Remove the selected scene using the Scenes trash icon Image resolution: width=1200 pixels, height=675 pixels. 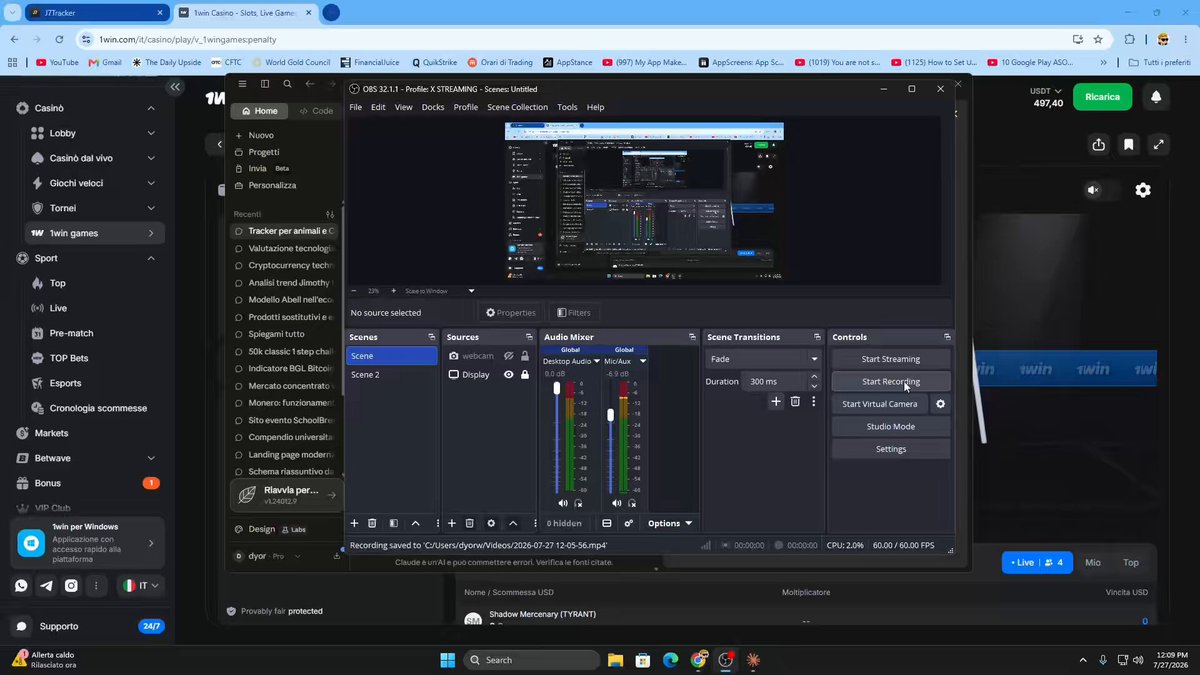(372, 523)
